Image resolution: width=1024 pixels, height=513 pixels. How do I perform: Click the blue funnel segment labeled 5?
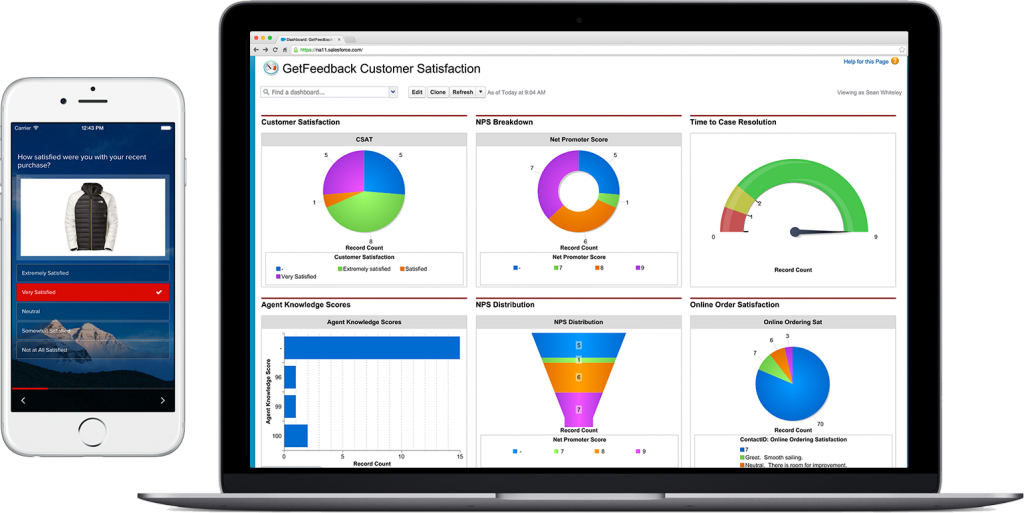[579, 345]
